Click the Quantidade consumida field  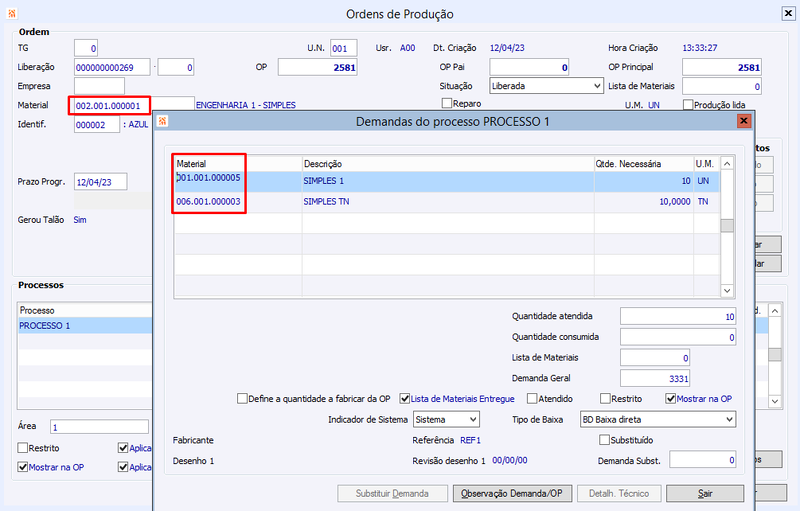(678, 337)
